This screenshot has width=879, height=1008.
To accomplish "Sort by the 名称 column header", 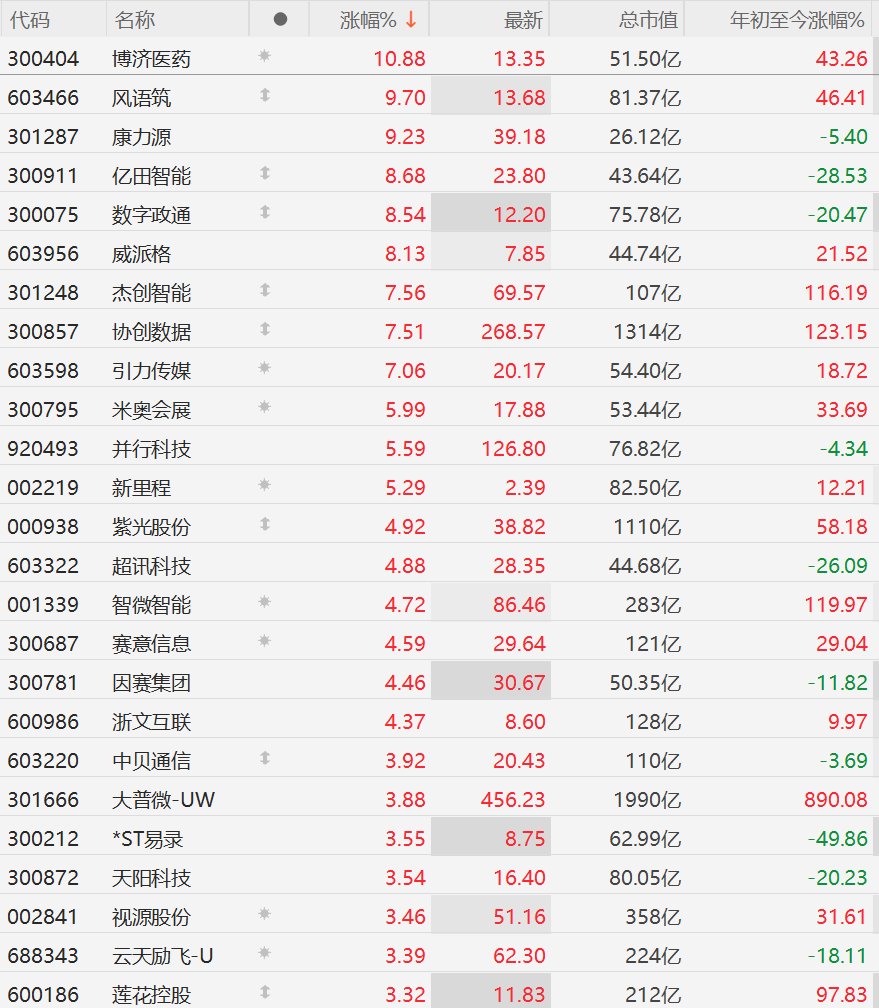I will (134, 20).
